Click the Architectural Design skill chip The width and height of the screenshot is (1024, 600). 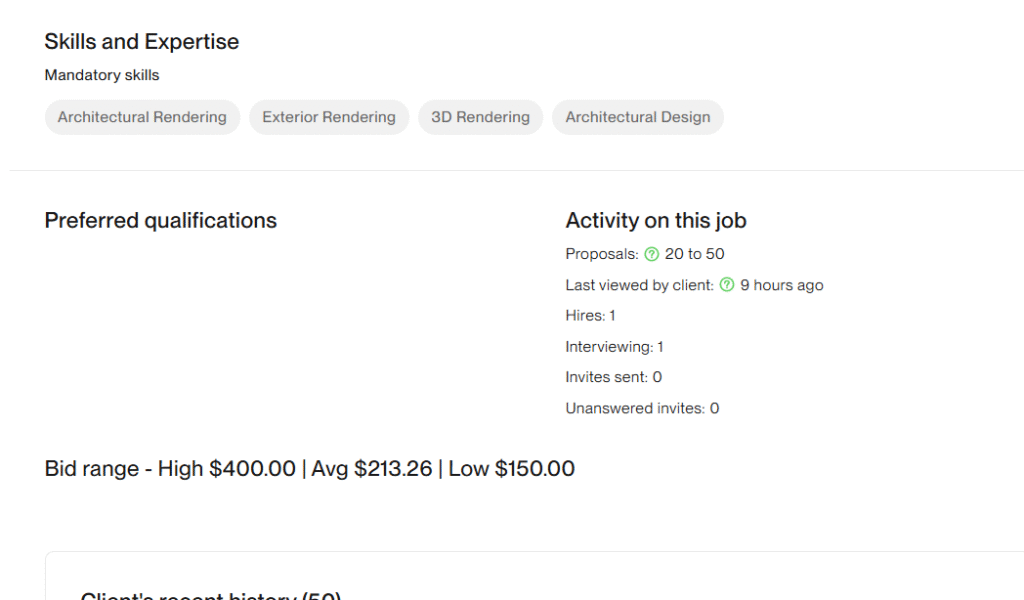pyautogui.click(x=637, y=117)
